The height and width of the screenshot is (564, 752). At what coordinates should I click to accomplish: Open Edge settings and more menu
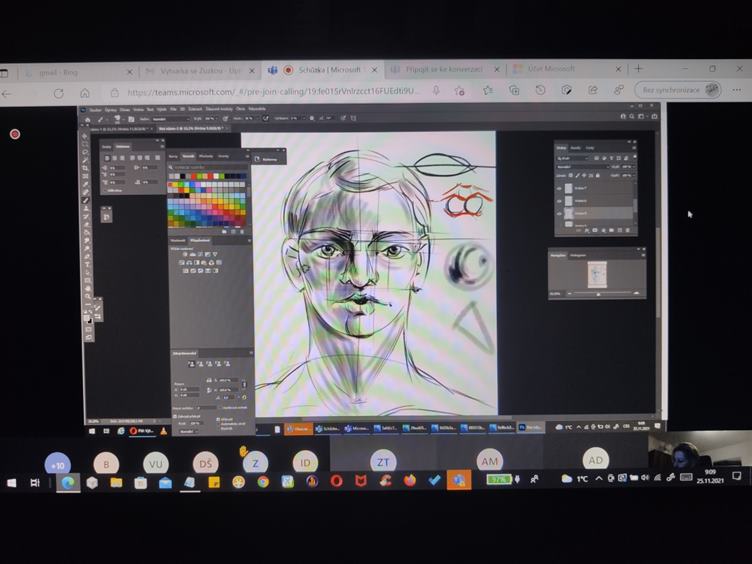tap(737, 91)
